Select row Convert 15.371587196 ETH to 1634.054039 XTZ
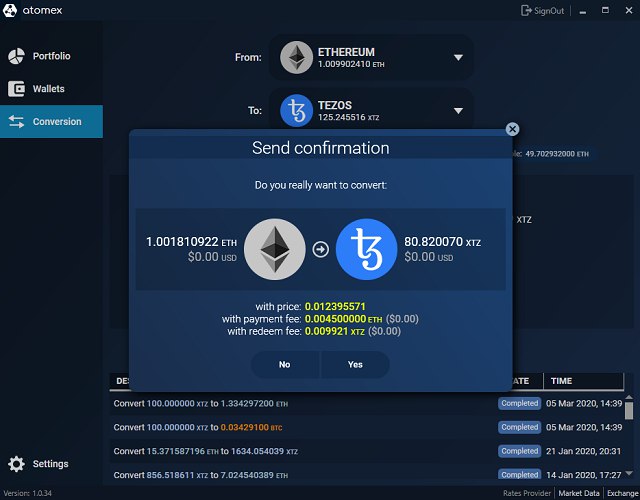This screenshot has width=640, height=500. pyautogui.click(x=367, y=451)
